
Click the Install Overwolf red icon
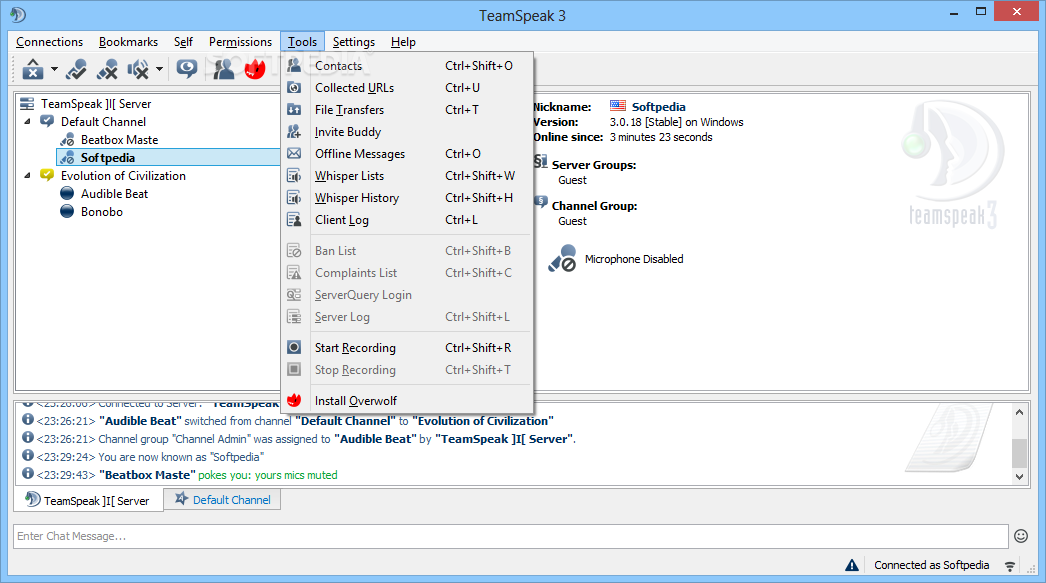point(294,400)
